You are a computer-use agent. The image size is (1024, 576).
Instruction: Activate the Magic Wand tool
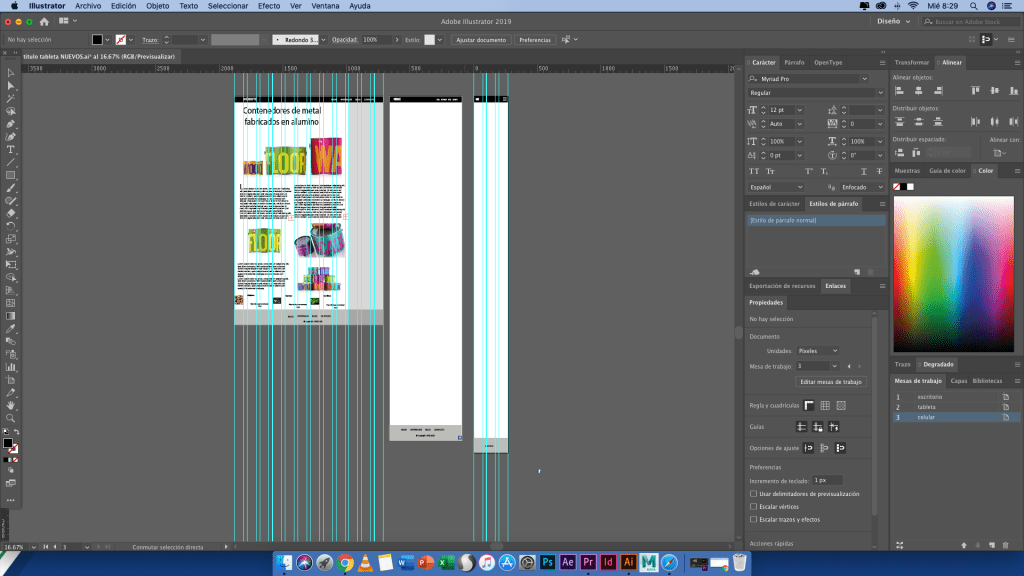pyautogui.click(x=11, y=99)
